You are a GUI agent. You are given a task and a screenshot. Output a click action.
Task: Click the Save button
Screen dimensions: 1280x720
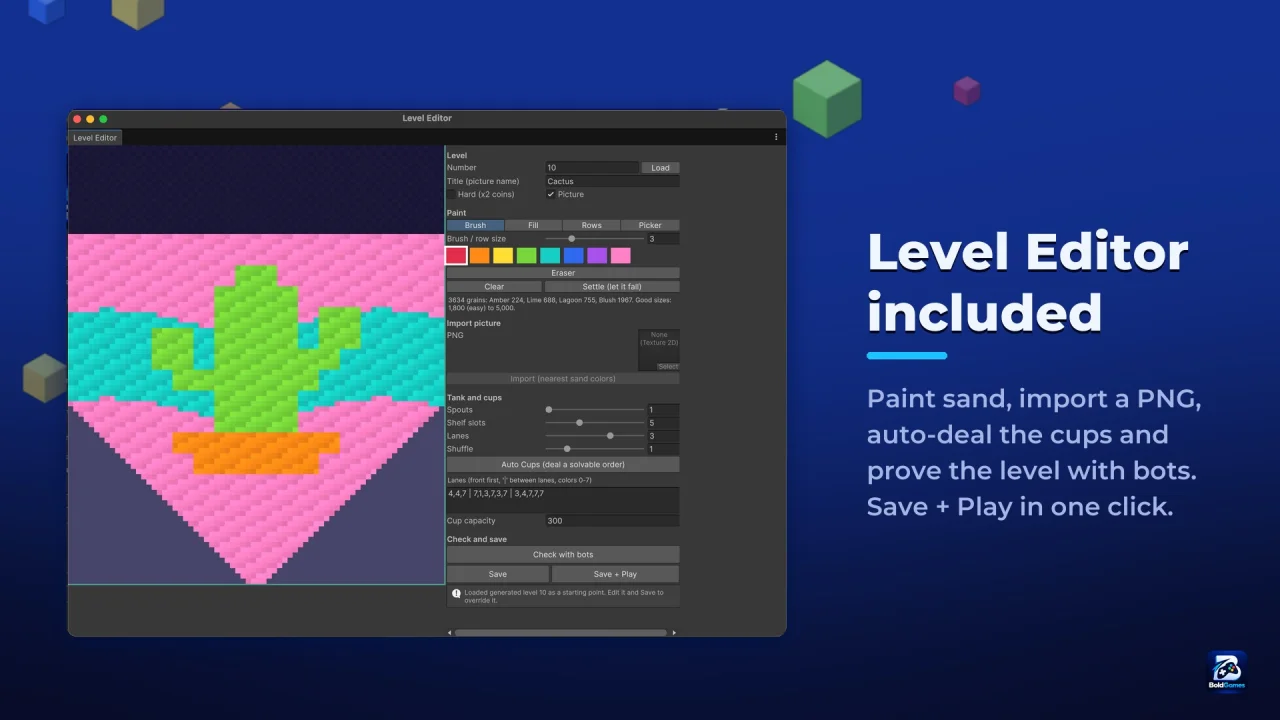(497, 574)
